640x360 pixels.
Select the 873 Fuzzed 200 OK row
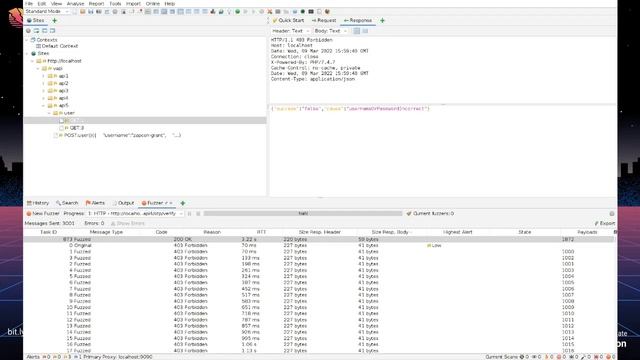click(318, 240)
